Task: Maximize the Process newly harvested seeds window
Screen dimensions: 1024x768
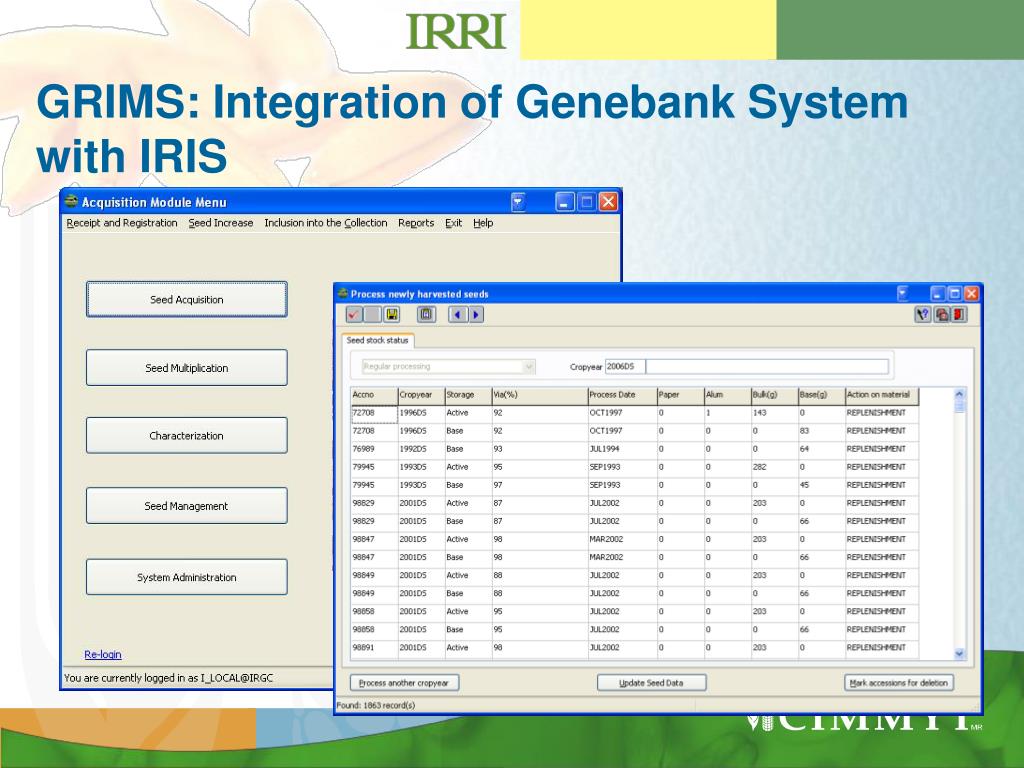Action: coord(954,293)
